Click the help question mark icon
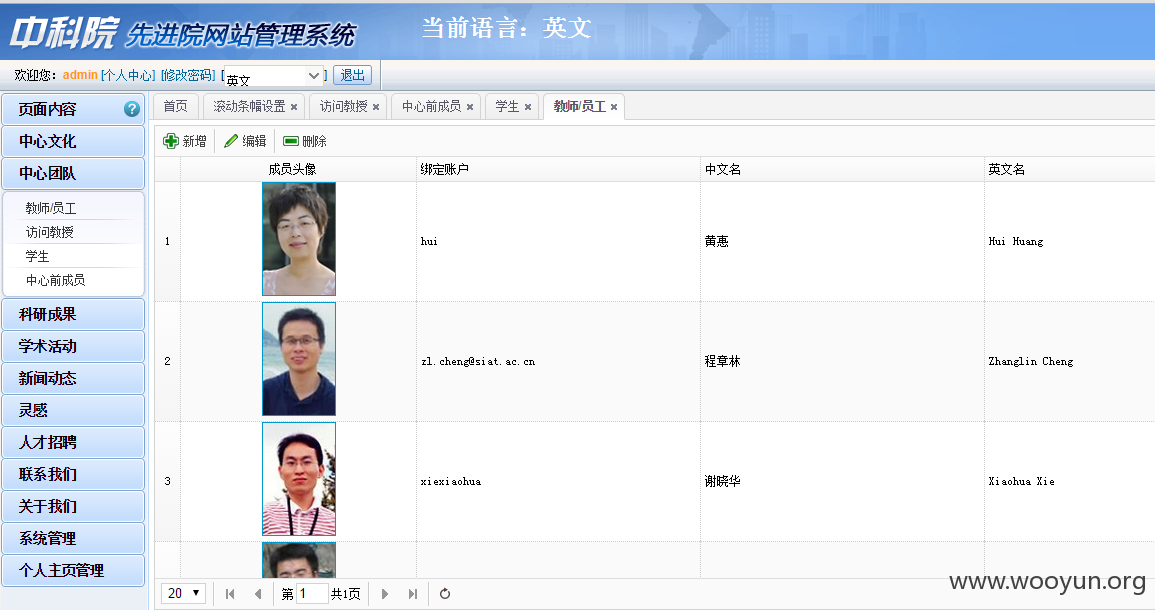 (x=132, y=109)
